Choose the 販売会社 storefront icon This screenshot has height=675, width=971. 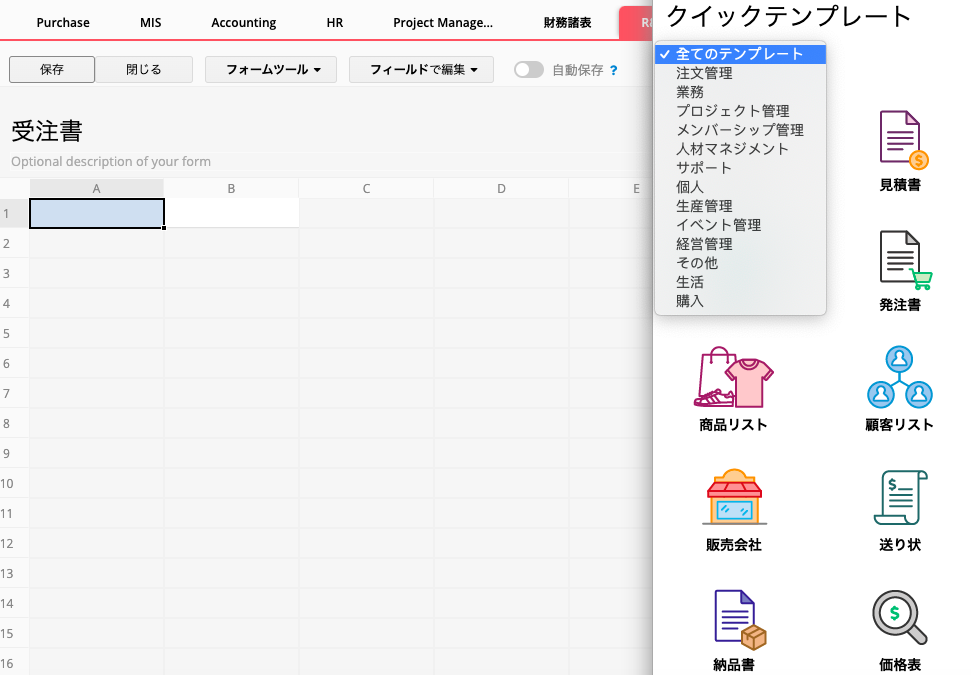tap(733, 498)
